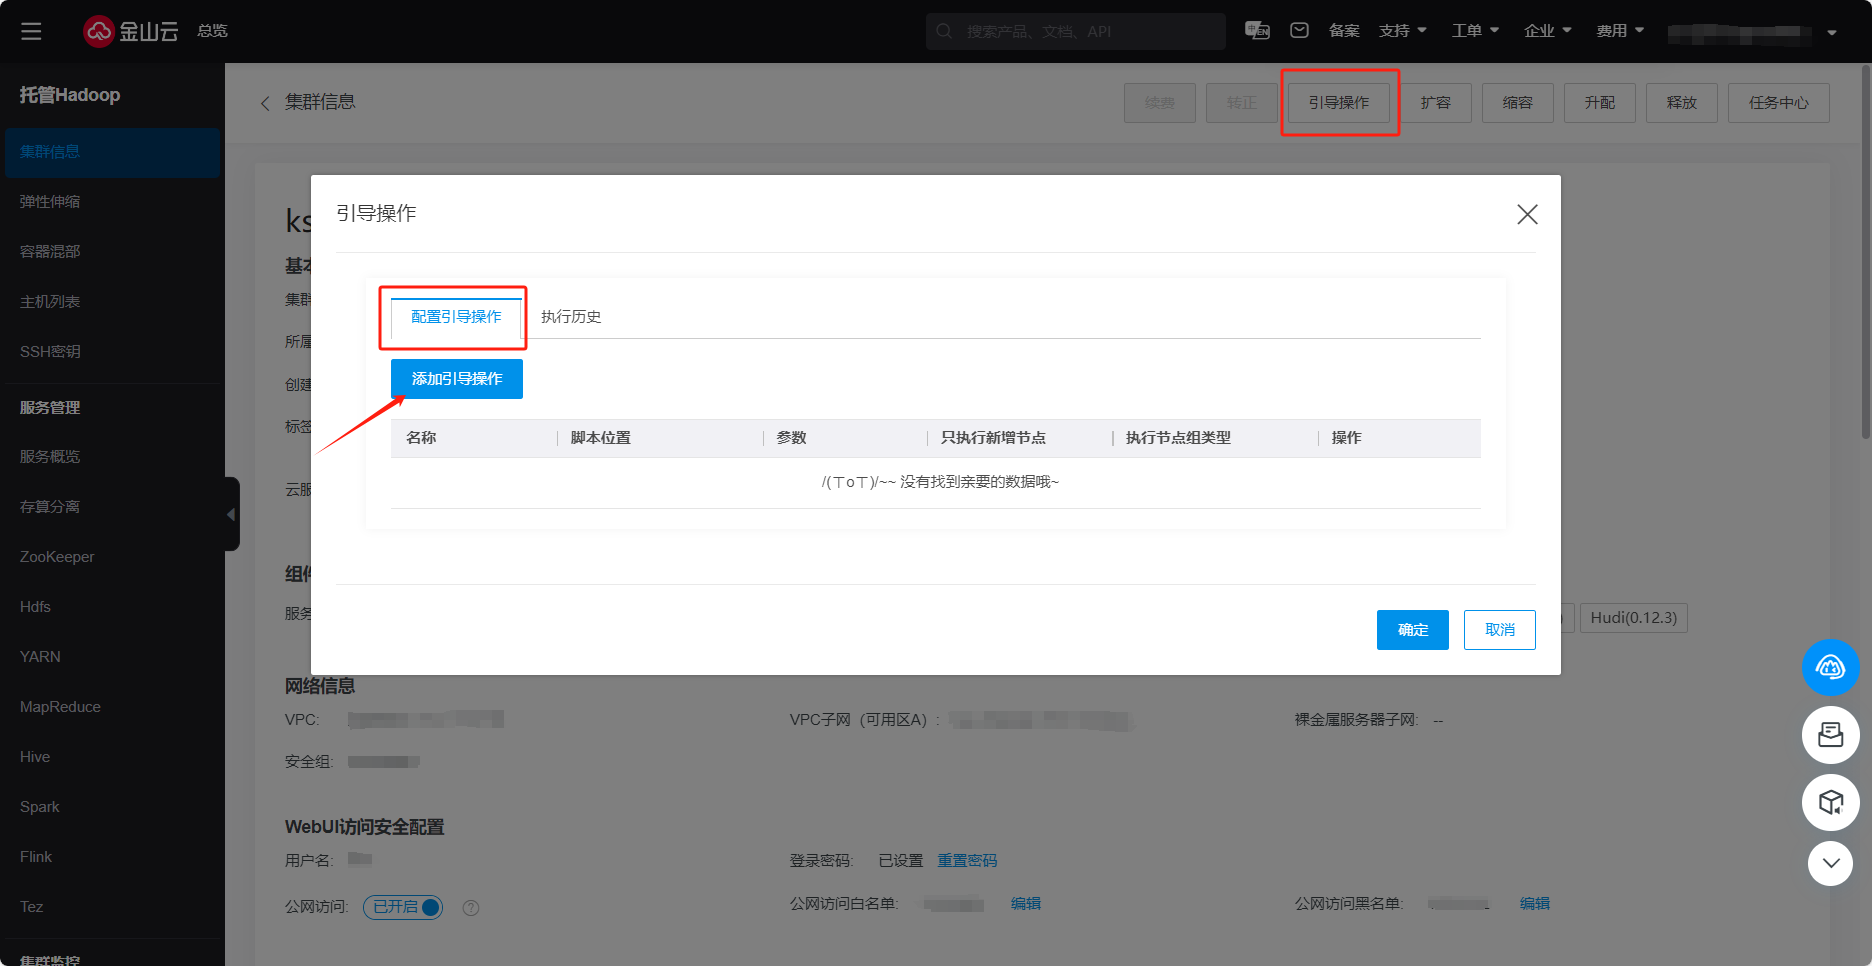The height and width of the screenshot is (966, 1872).
Task: Switch to the 执行历史 tab
Action: pyautogui.click(x=571, y=317)
